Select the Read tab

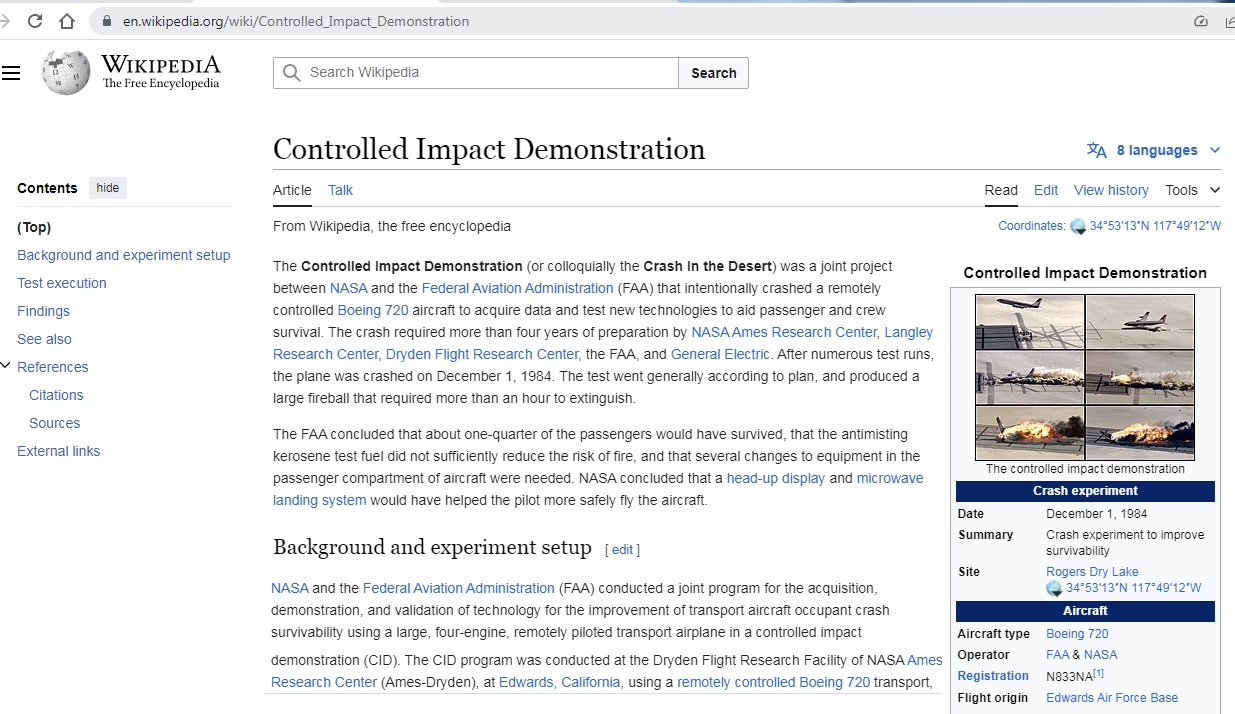click(x=1001, y=190)
